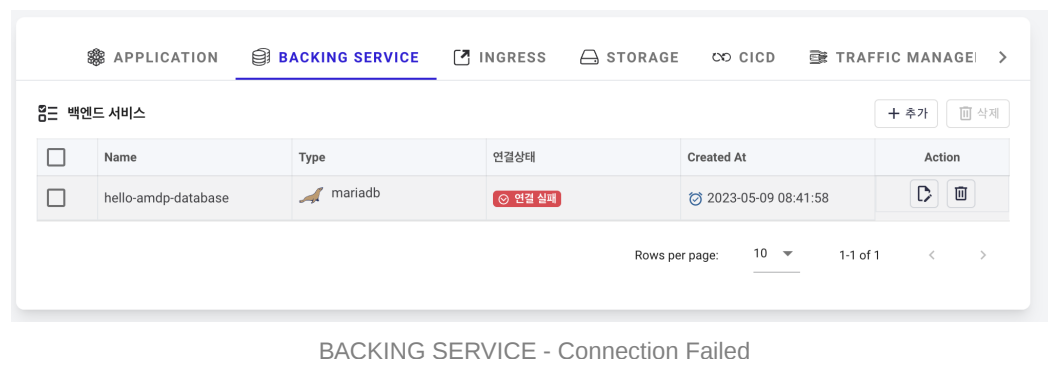Screen dimensions: 1048x379
Task: Click the 백엔드 서비스 checklist icon
Action: pos(47,113)
